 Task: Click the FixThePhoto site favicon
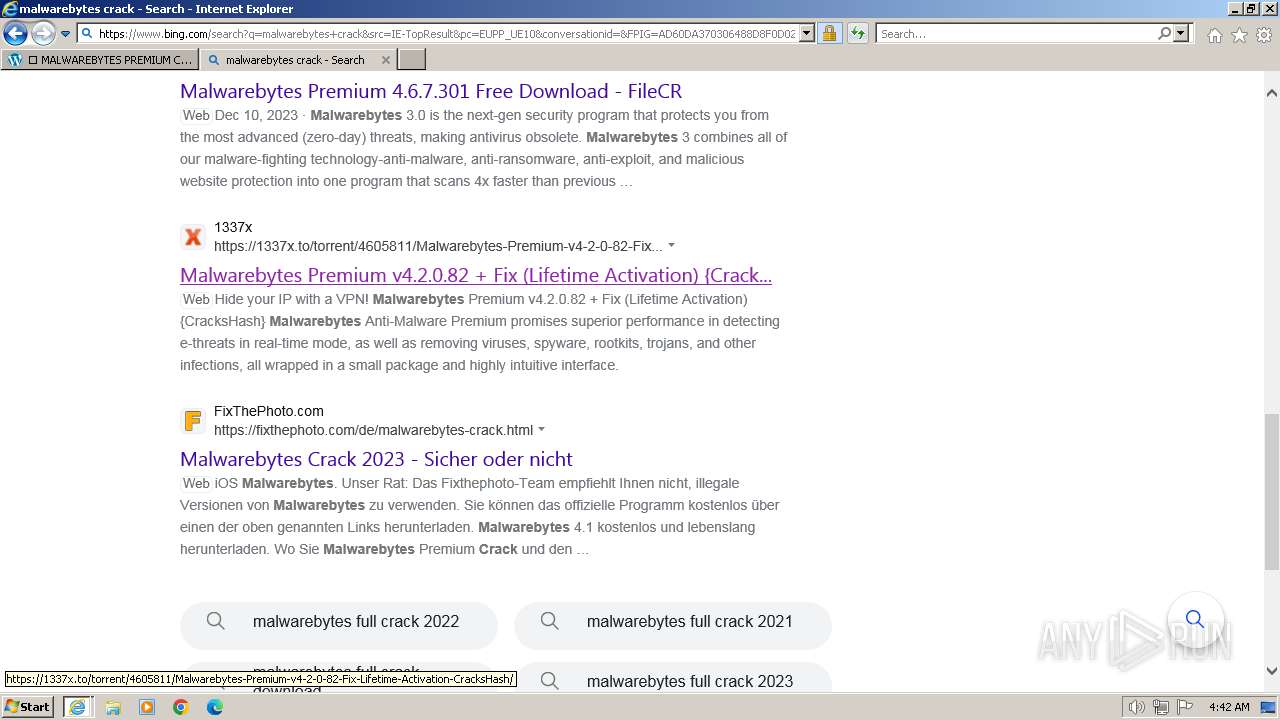coord(193,421)
